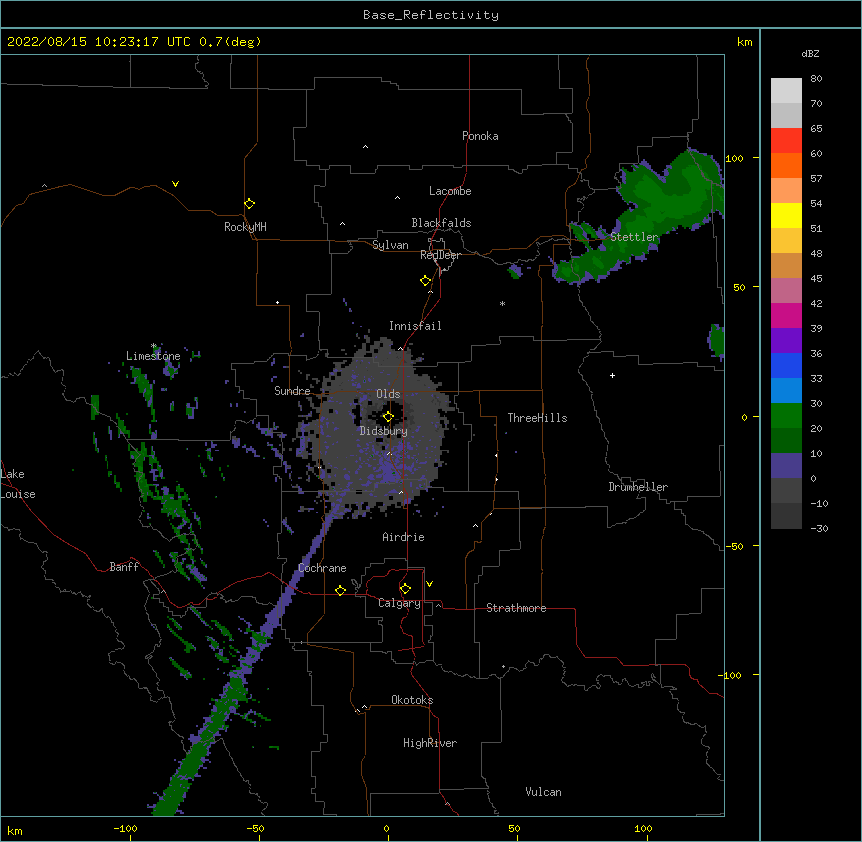This screenshot has width=862, height=842.
Task: Click the Blackfalds town label
Action: pos(441,223)
